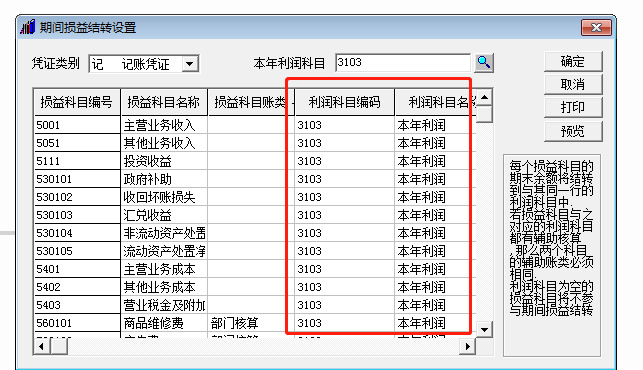This screenshot has width=643, height=370.
Task: Select cell 530104
Action: point(77,233)
